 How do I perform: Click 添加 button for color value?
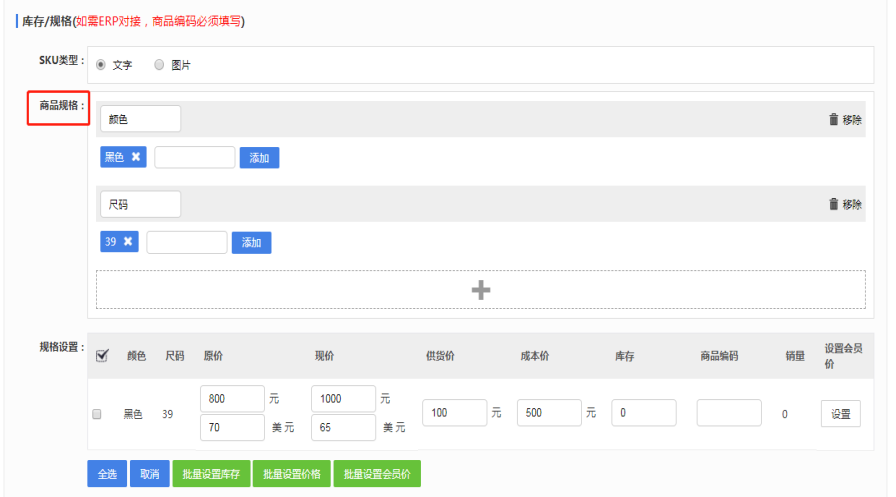click(259, 158)
